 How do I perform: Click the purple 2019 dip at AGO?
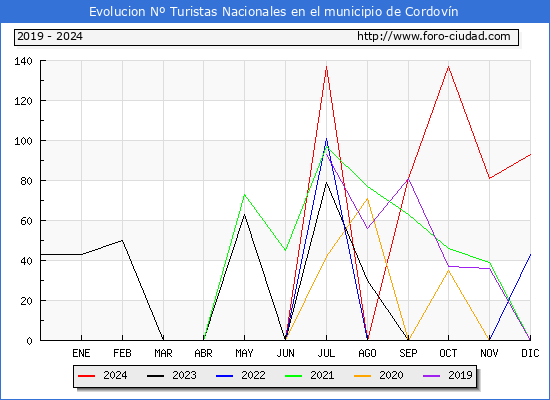(x=367, y=228)
